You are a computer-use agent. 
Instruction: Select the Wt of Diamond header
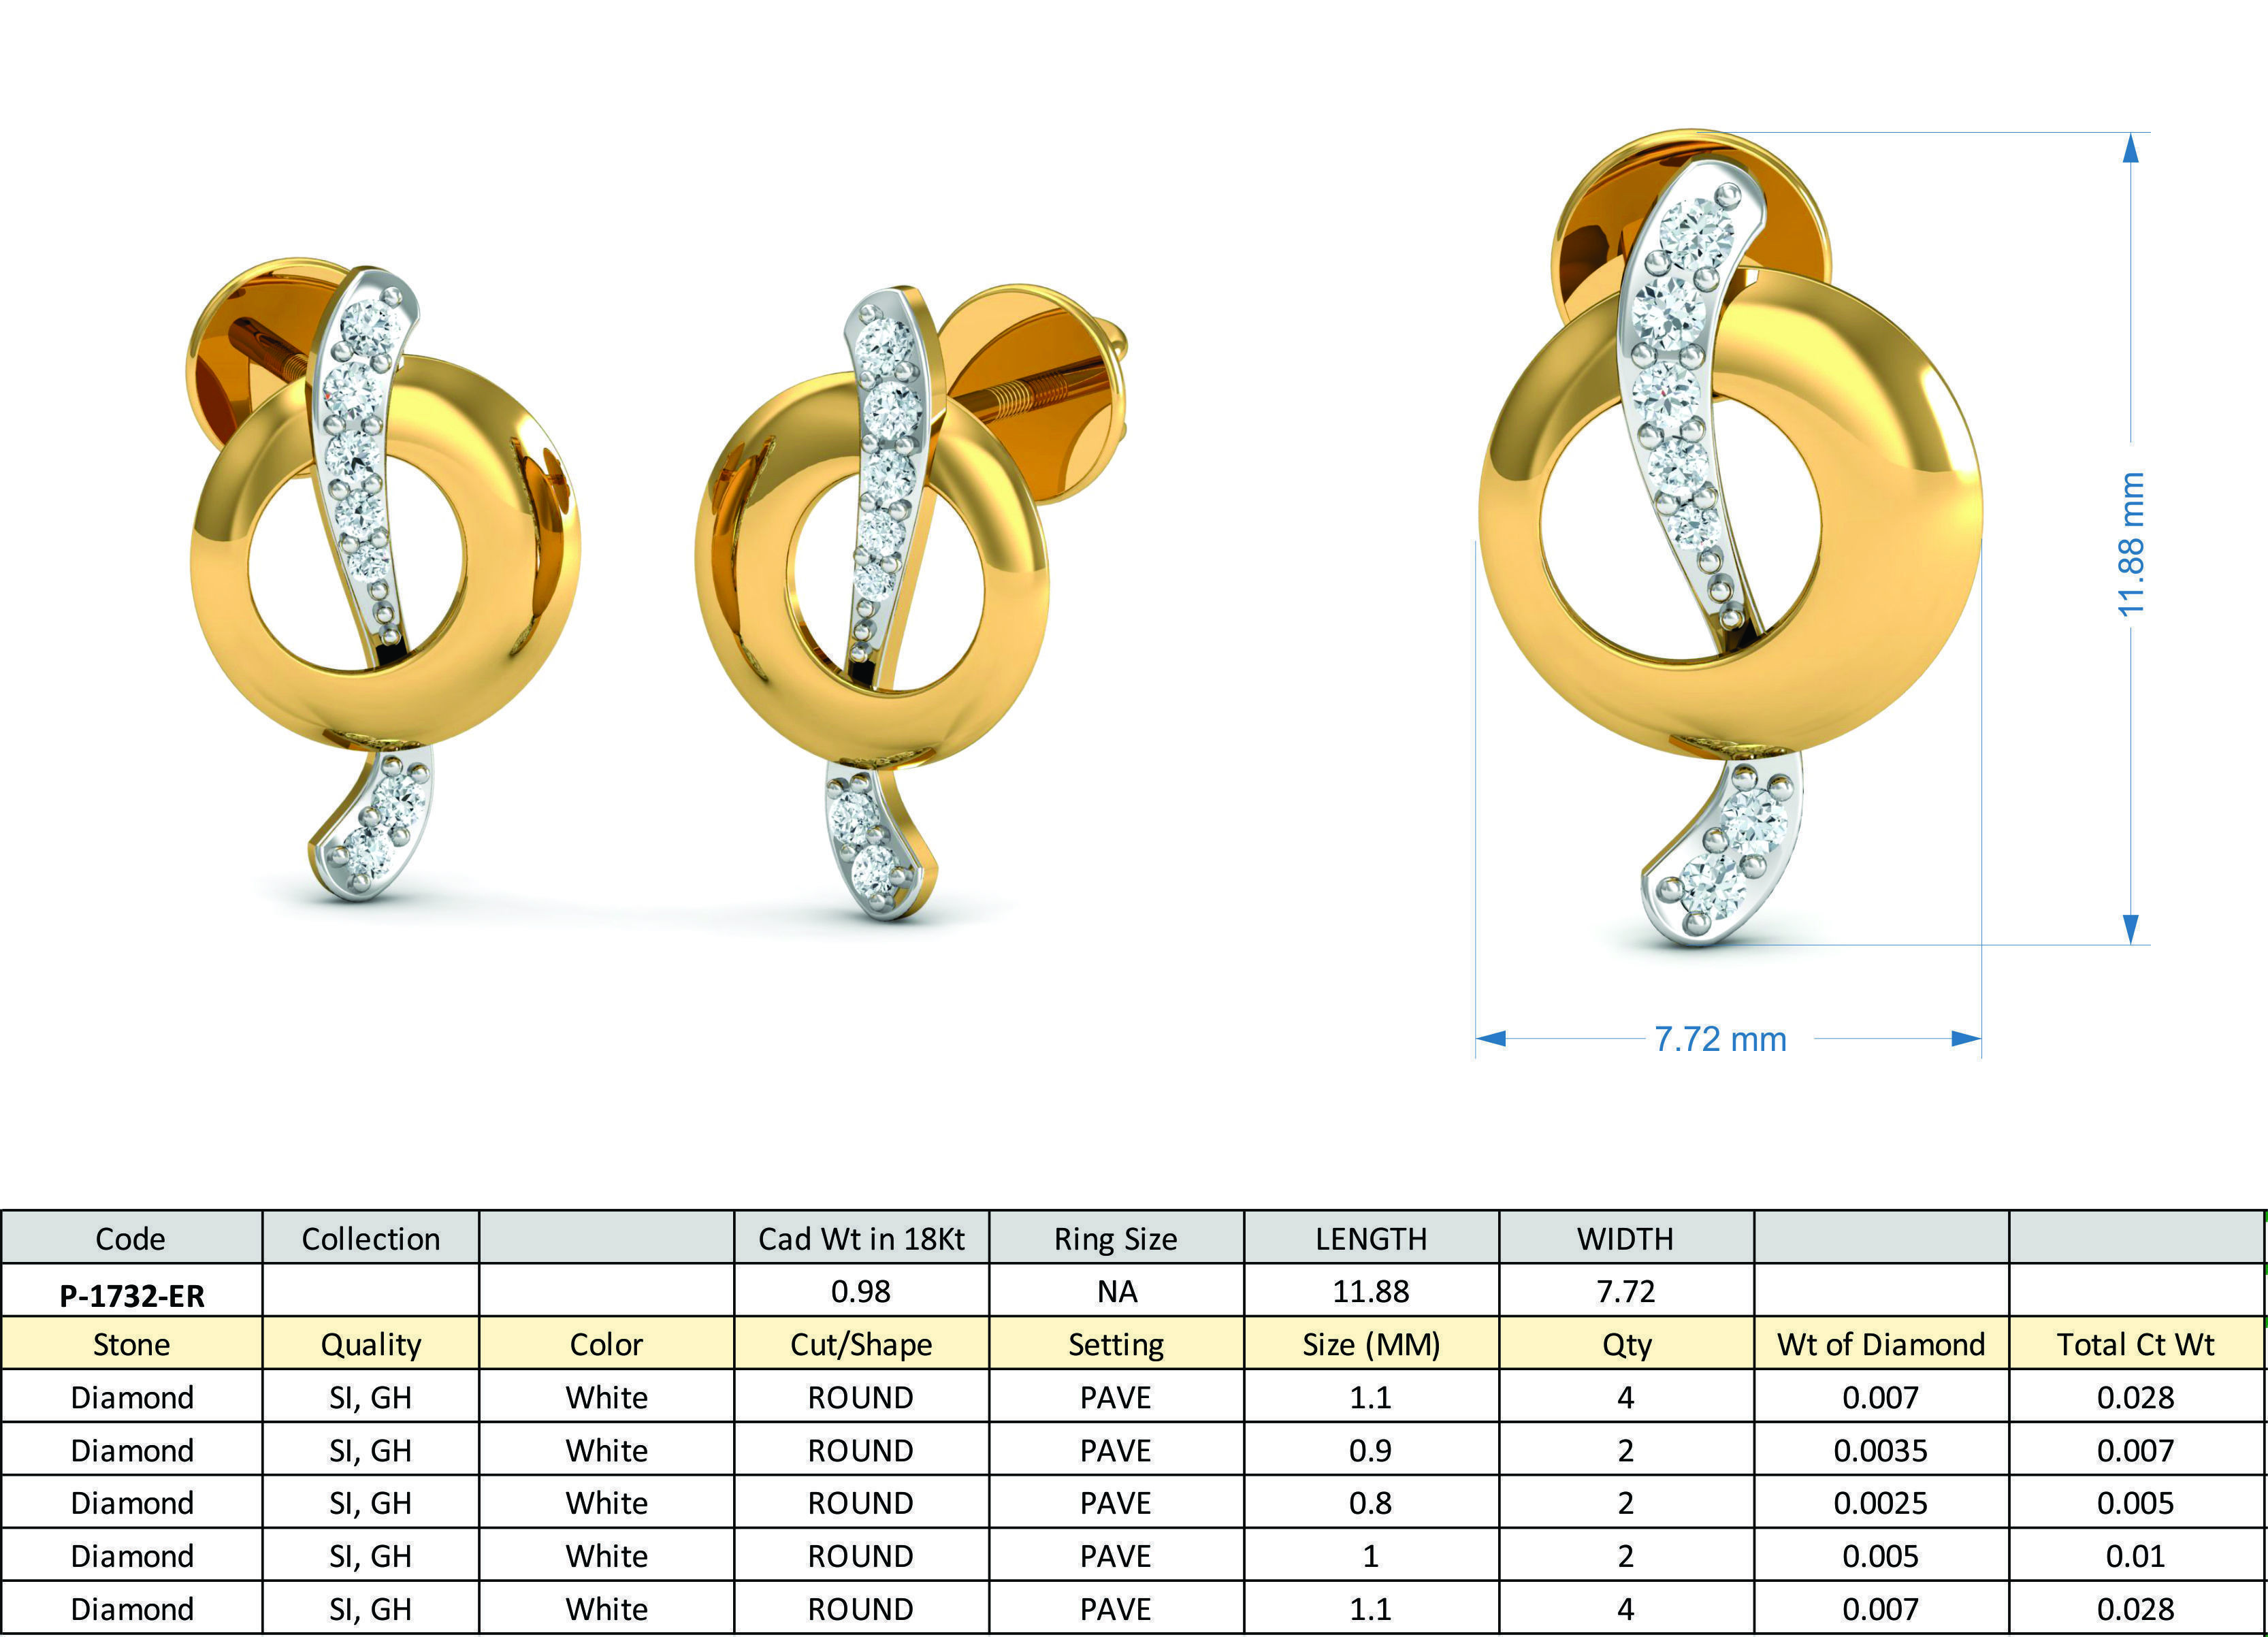pos(1881,1344)
